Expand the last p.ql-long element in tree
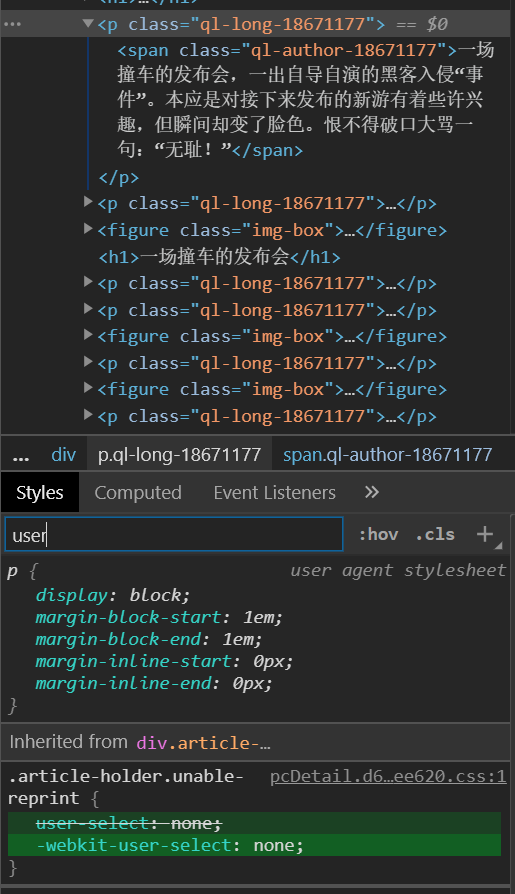Viewport: 515px width, 894px height. 88,415
